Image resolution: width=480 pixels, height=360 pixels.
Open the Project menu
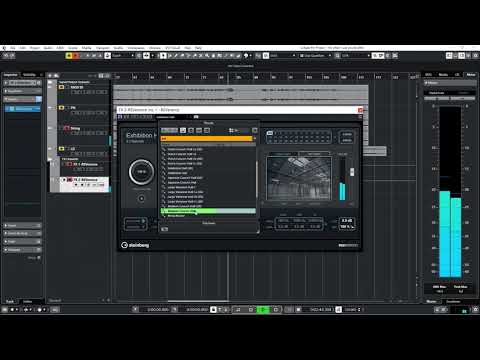tap(35, 48)
